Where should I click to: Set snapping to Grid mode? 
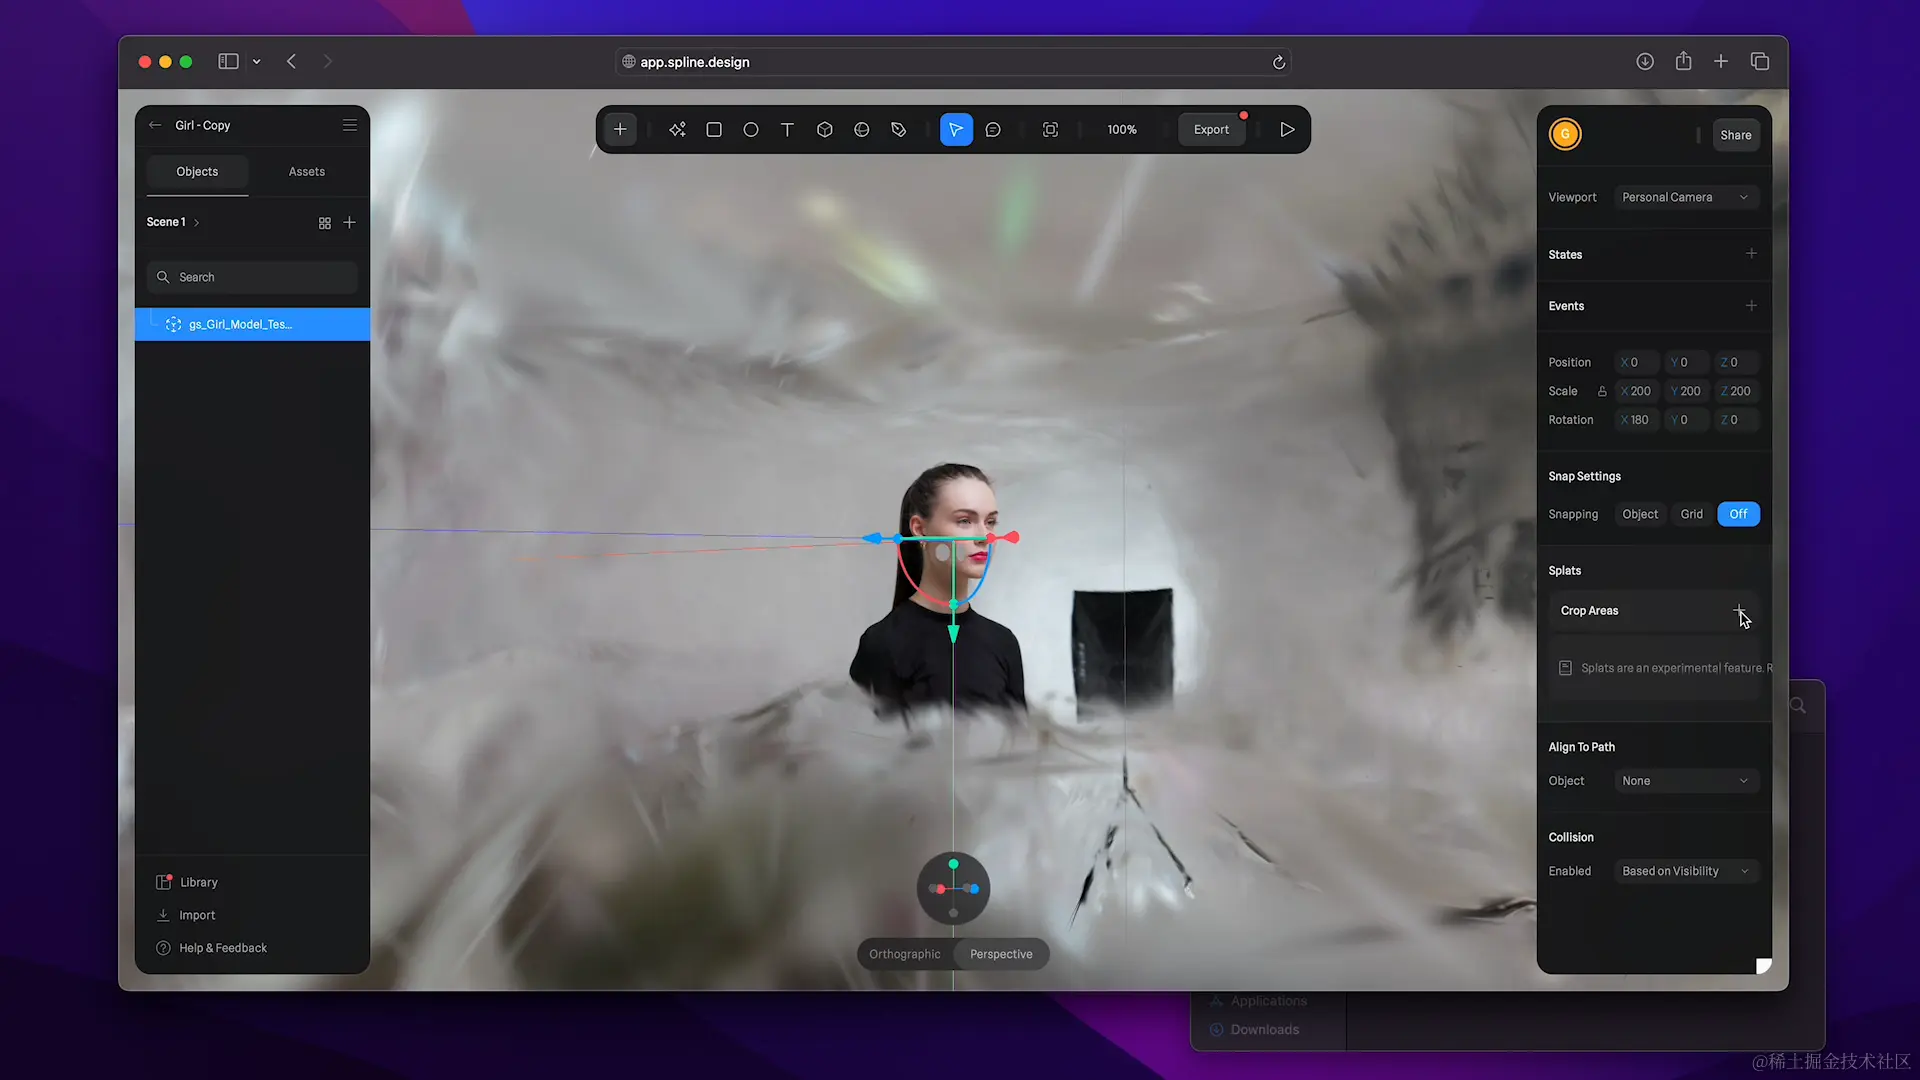[1691, 514]
